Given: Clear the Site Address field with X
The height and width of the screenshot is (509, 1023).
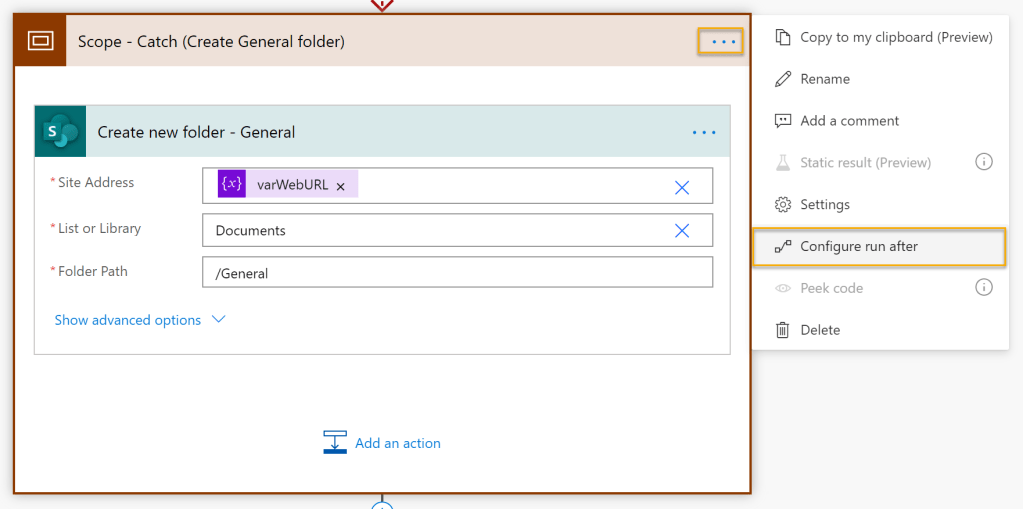Looking at the screenshot, I should coord(682,187).
